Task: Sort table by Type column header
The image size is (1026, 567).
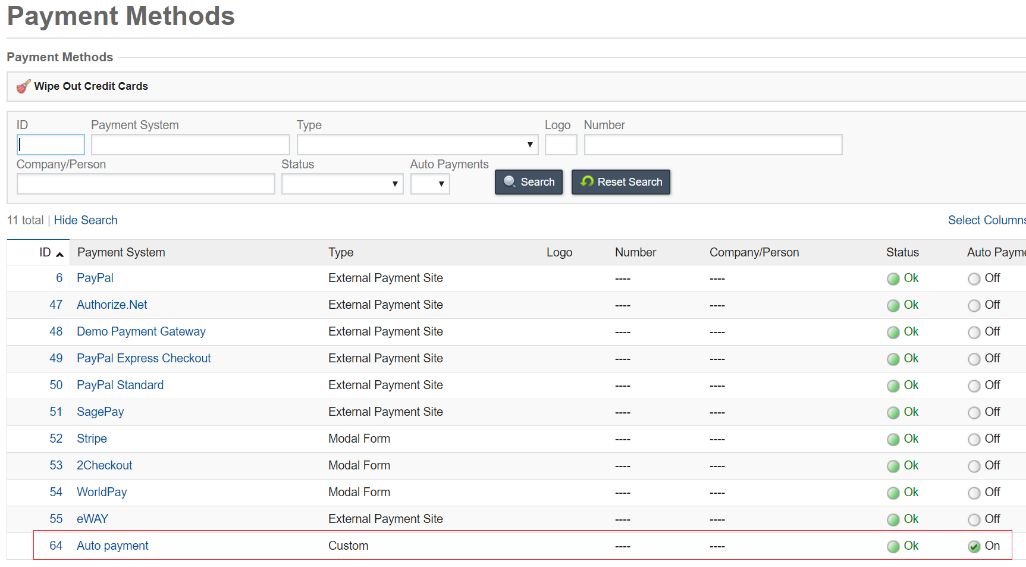Action: (341, 252)
